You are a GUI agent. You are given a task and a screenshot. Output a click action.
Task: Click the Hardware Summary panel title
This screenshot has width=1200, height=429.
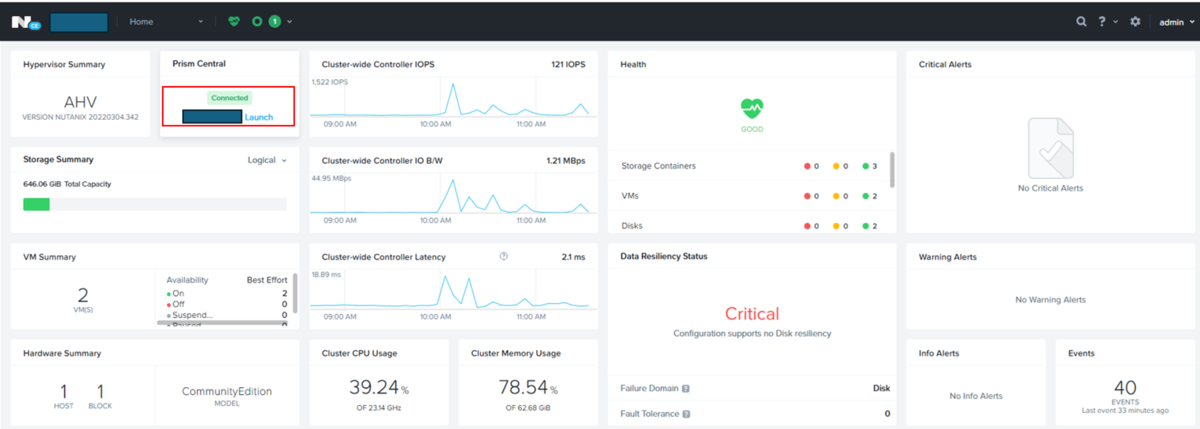click(x=62, y=353)
